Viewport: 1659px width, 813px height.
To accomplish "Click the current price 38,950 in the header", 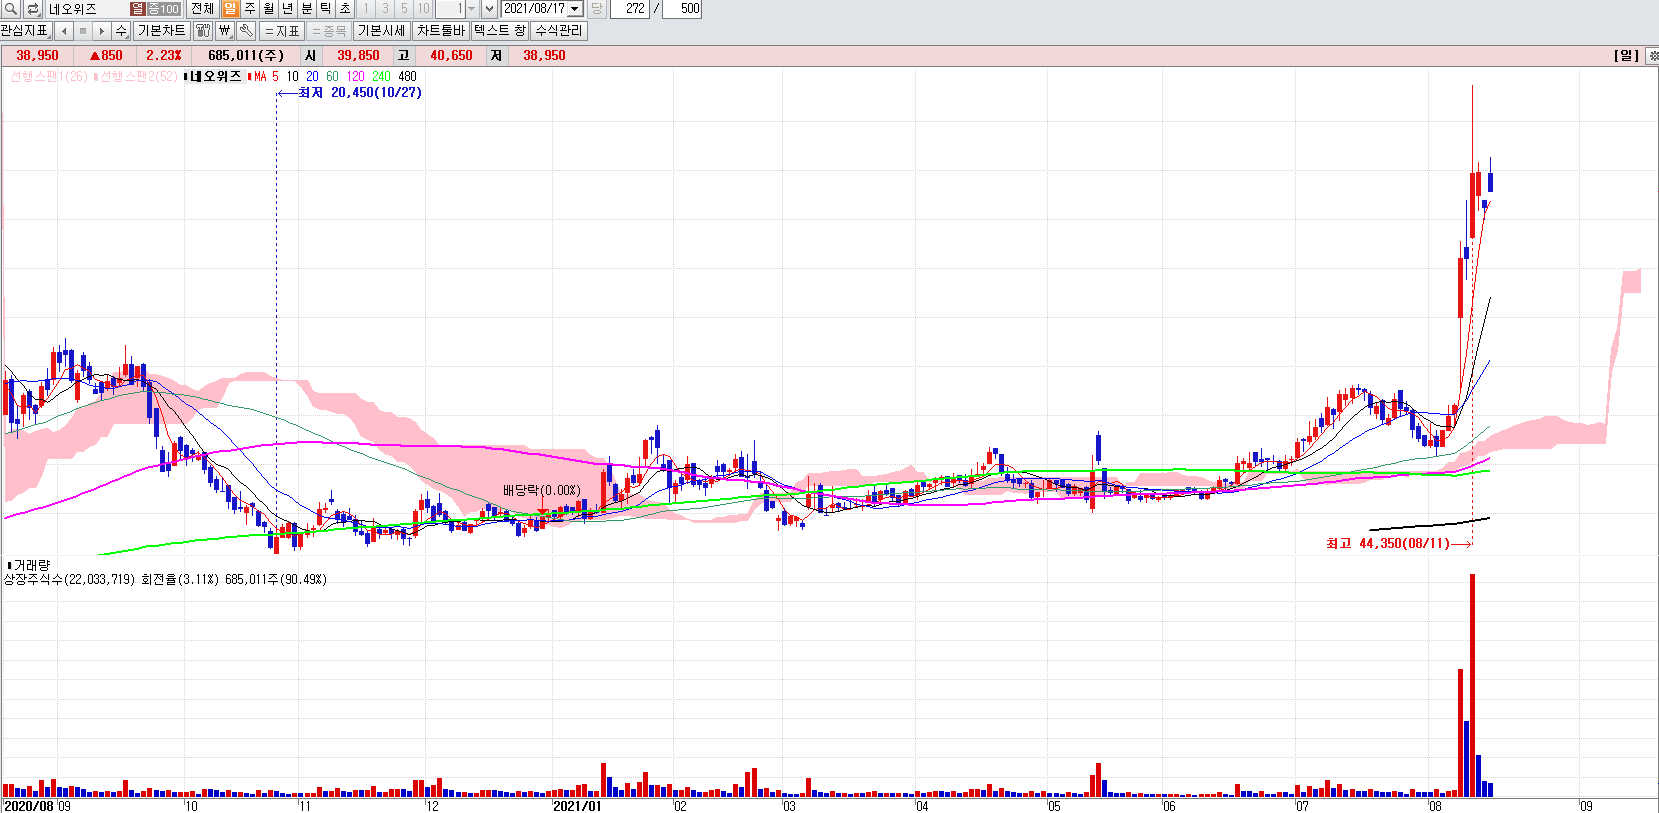I will 37,56.
